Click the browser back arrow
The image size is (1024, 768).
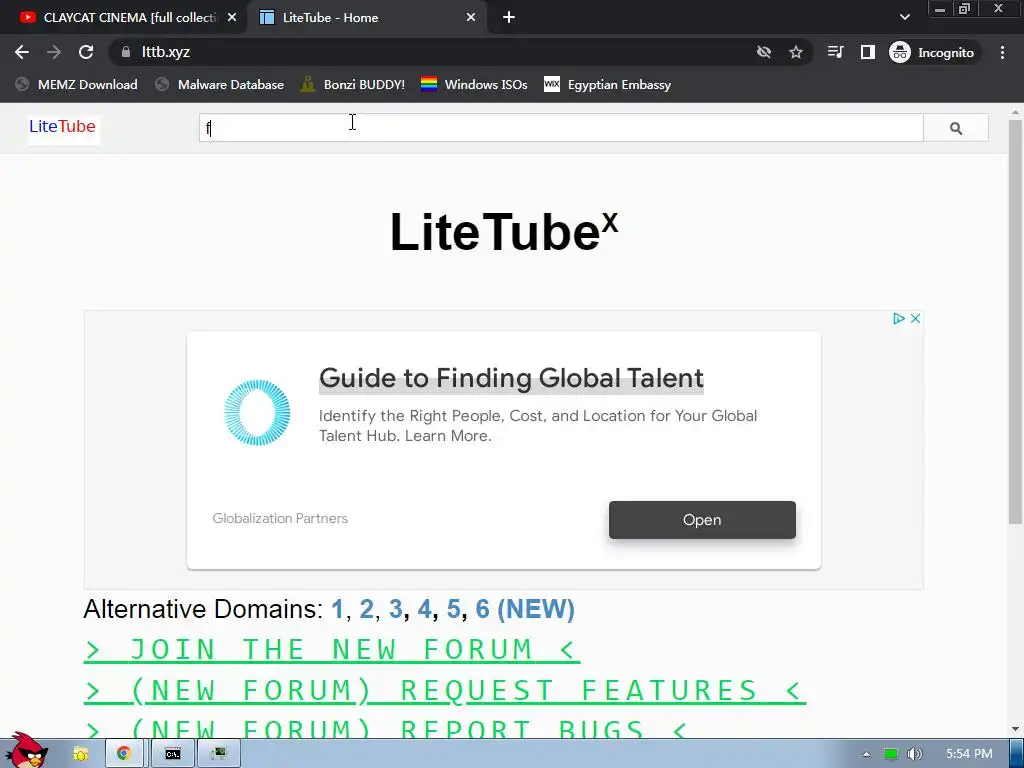[x=22, y=52]
